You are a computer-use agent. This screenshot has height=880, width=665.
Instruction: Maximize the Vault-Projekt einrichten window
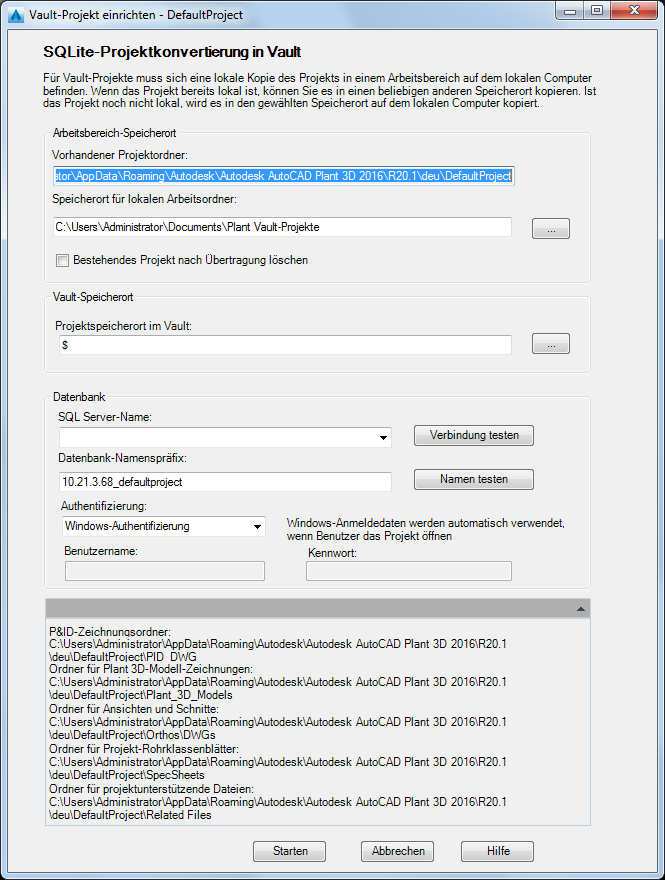(x=597, y=11)
